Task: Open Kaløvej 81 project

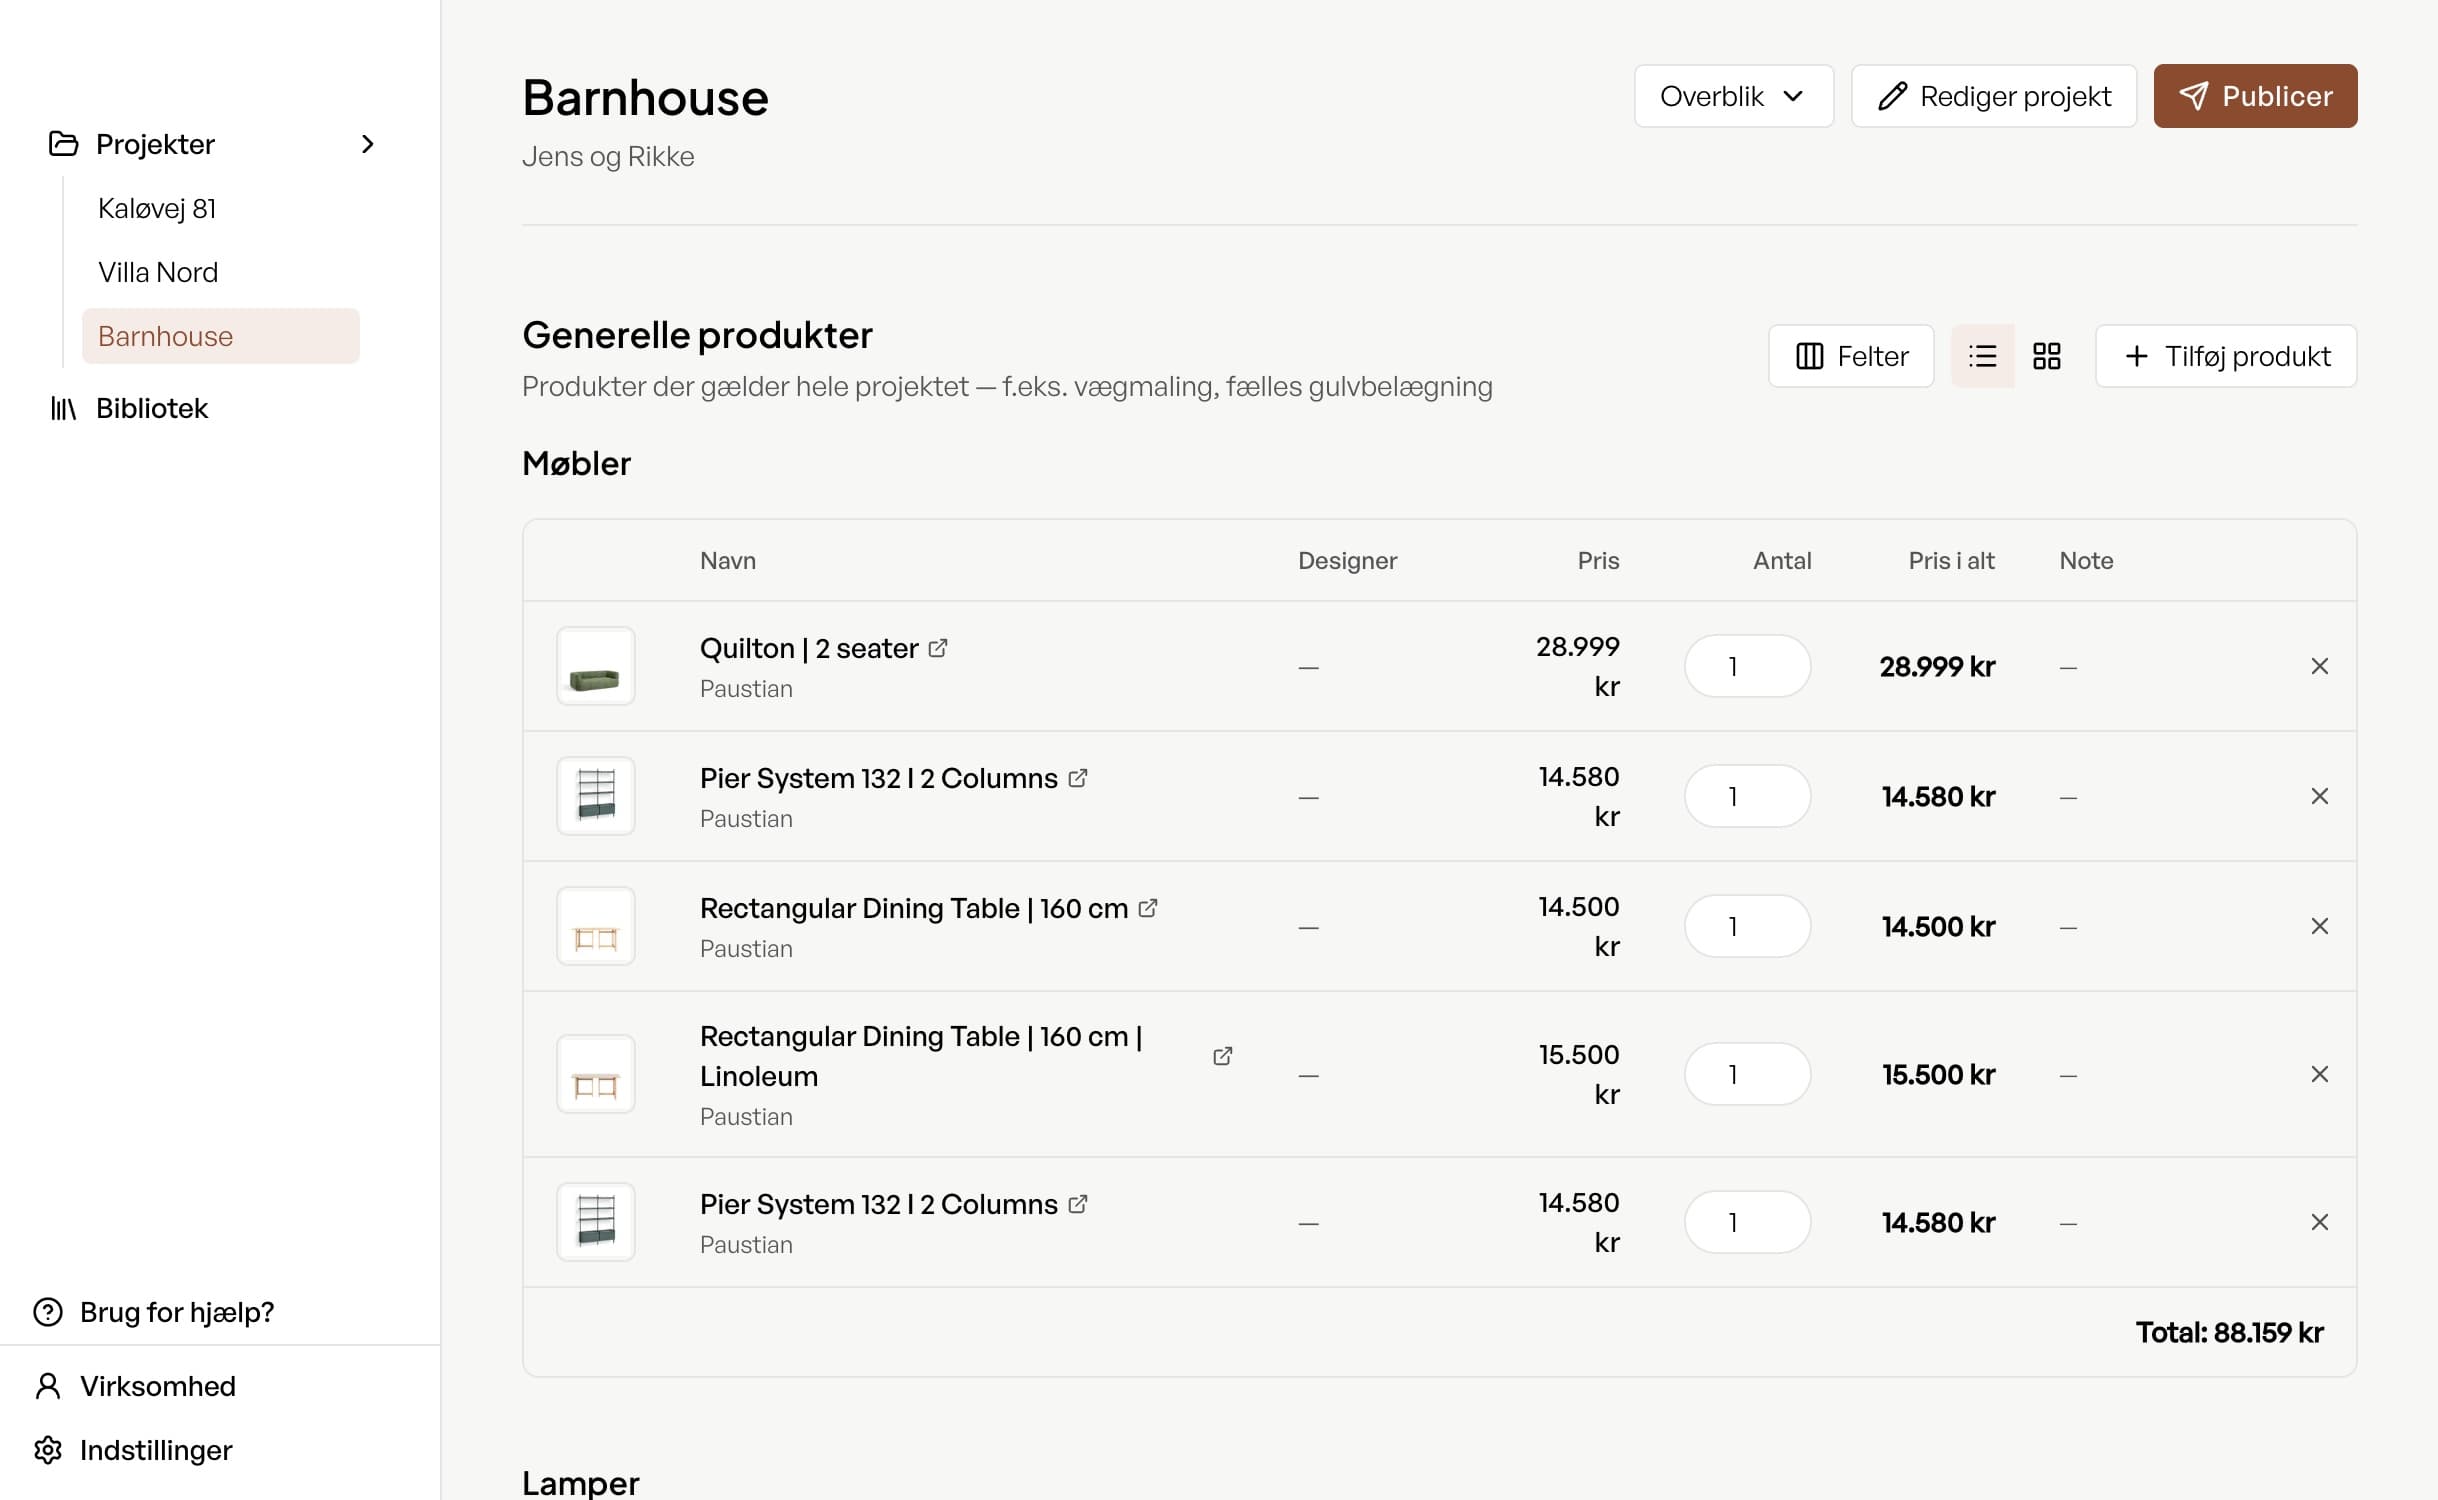Action: pos(157,208)
